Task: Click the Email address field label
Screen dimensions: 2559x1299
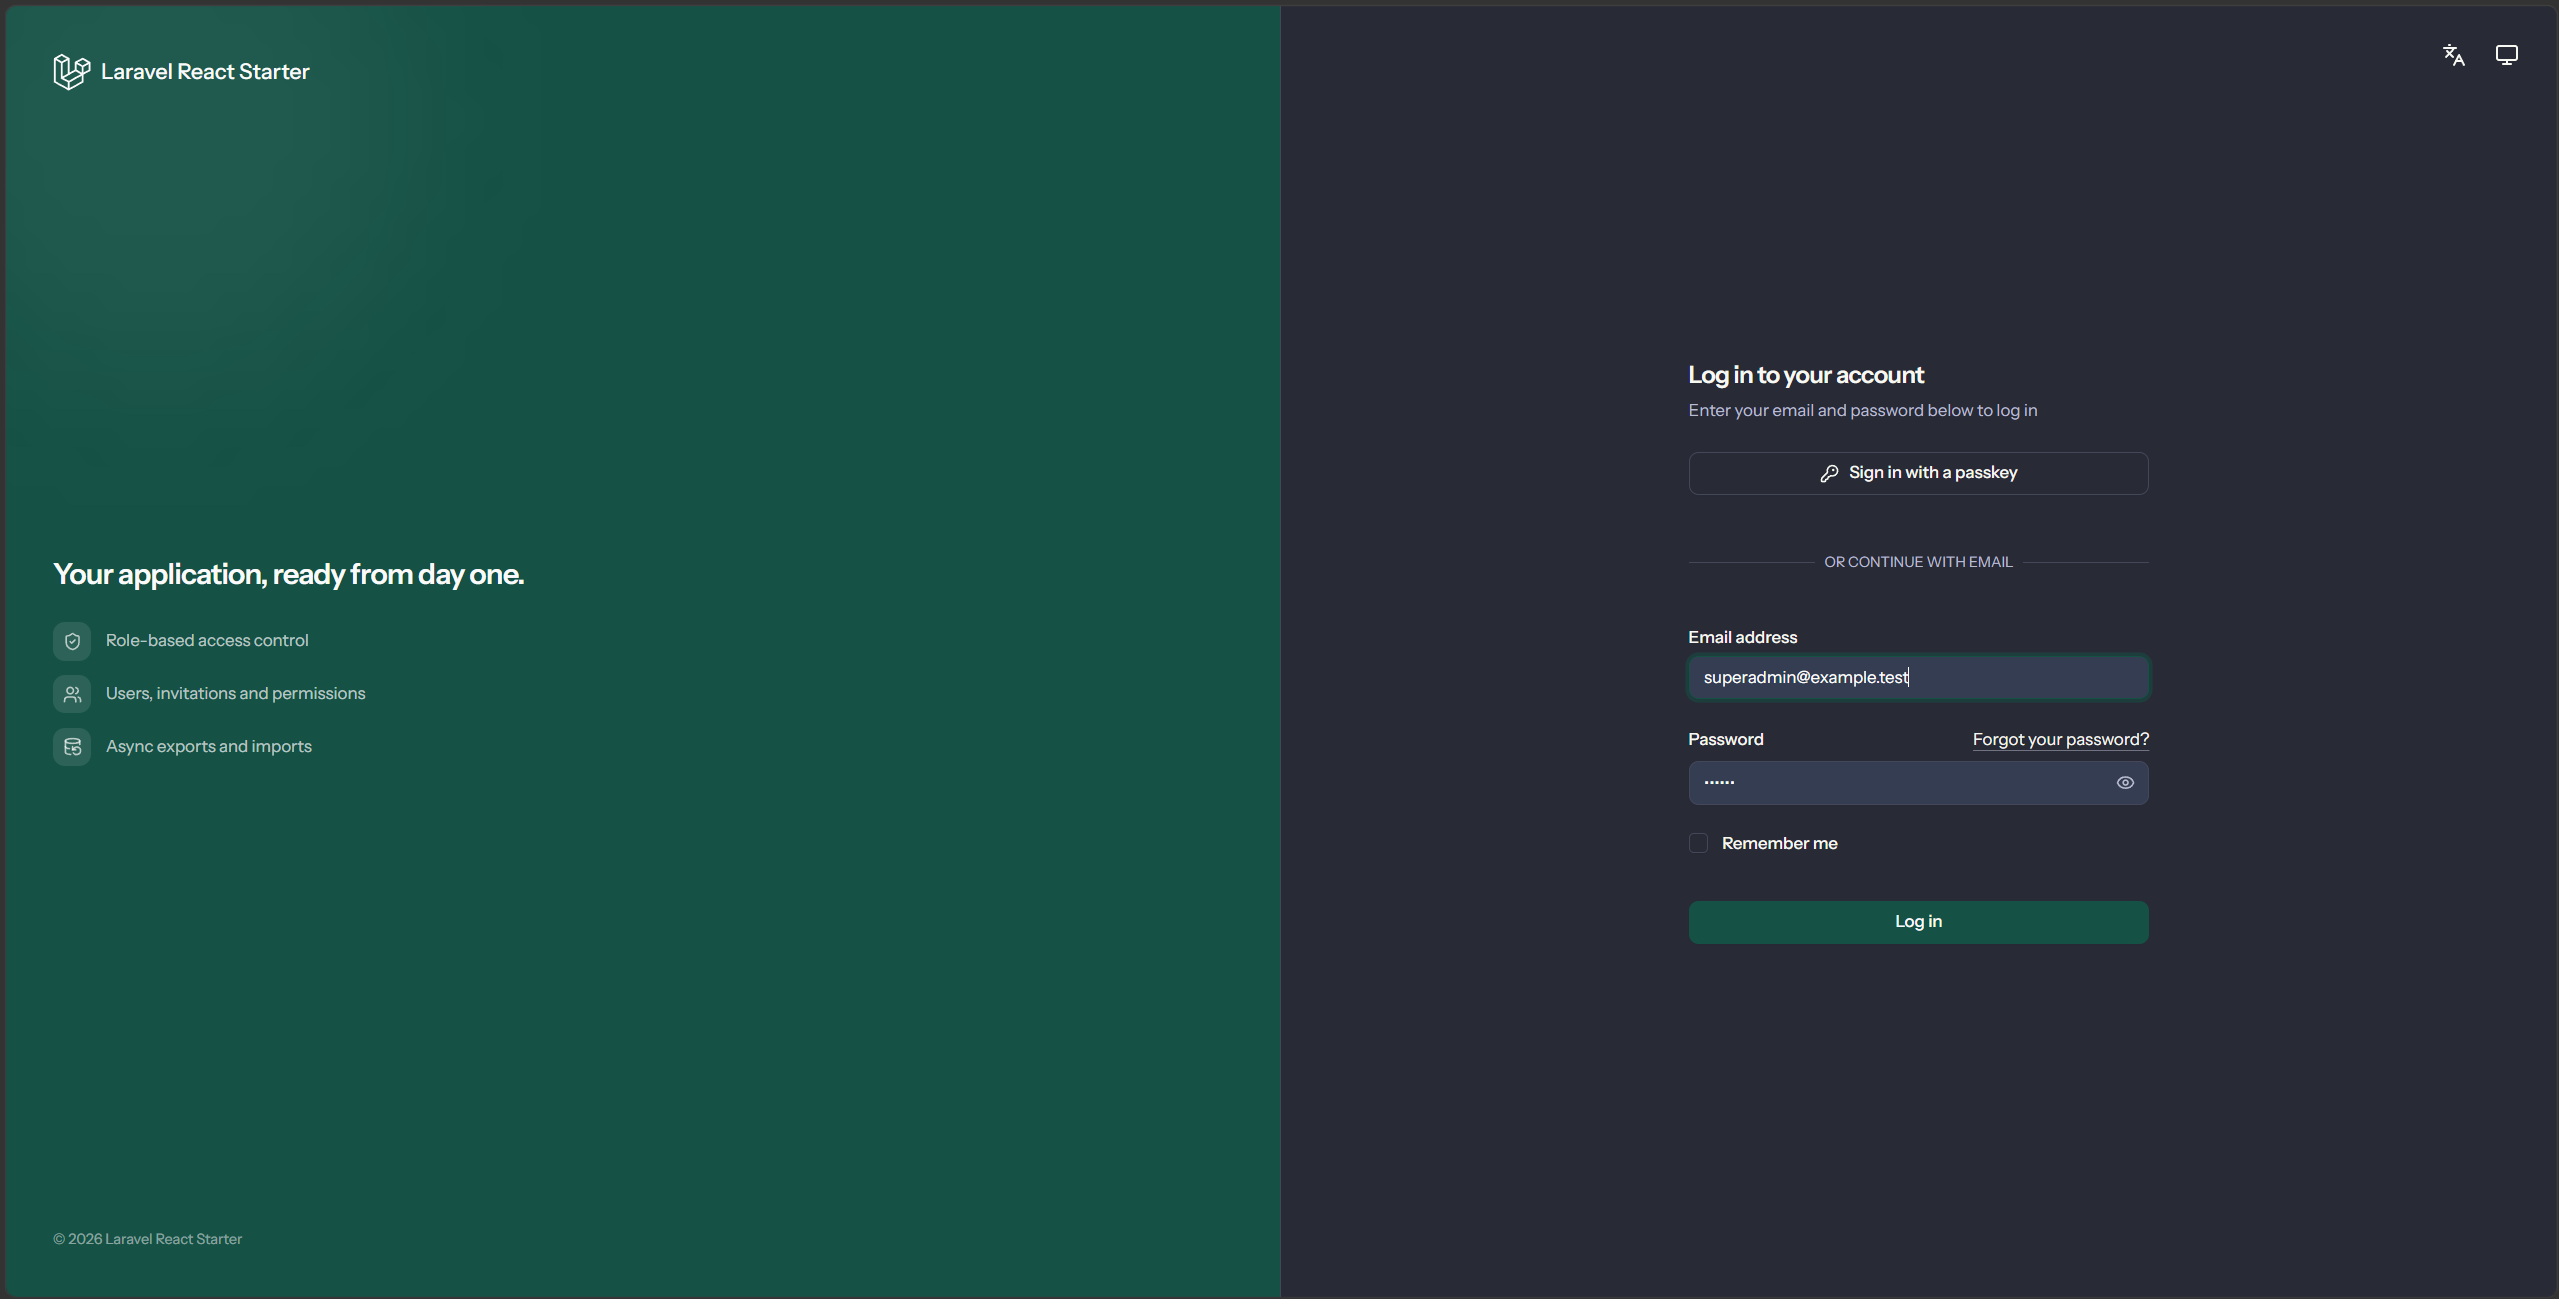Action: [1742, 637]
